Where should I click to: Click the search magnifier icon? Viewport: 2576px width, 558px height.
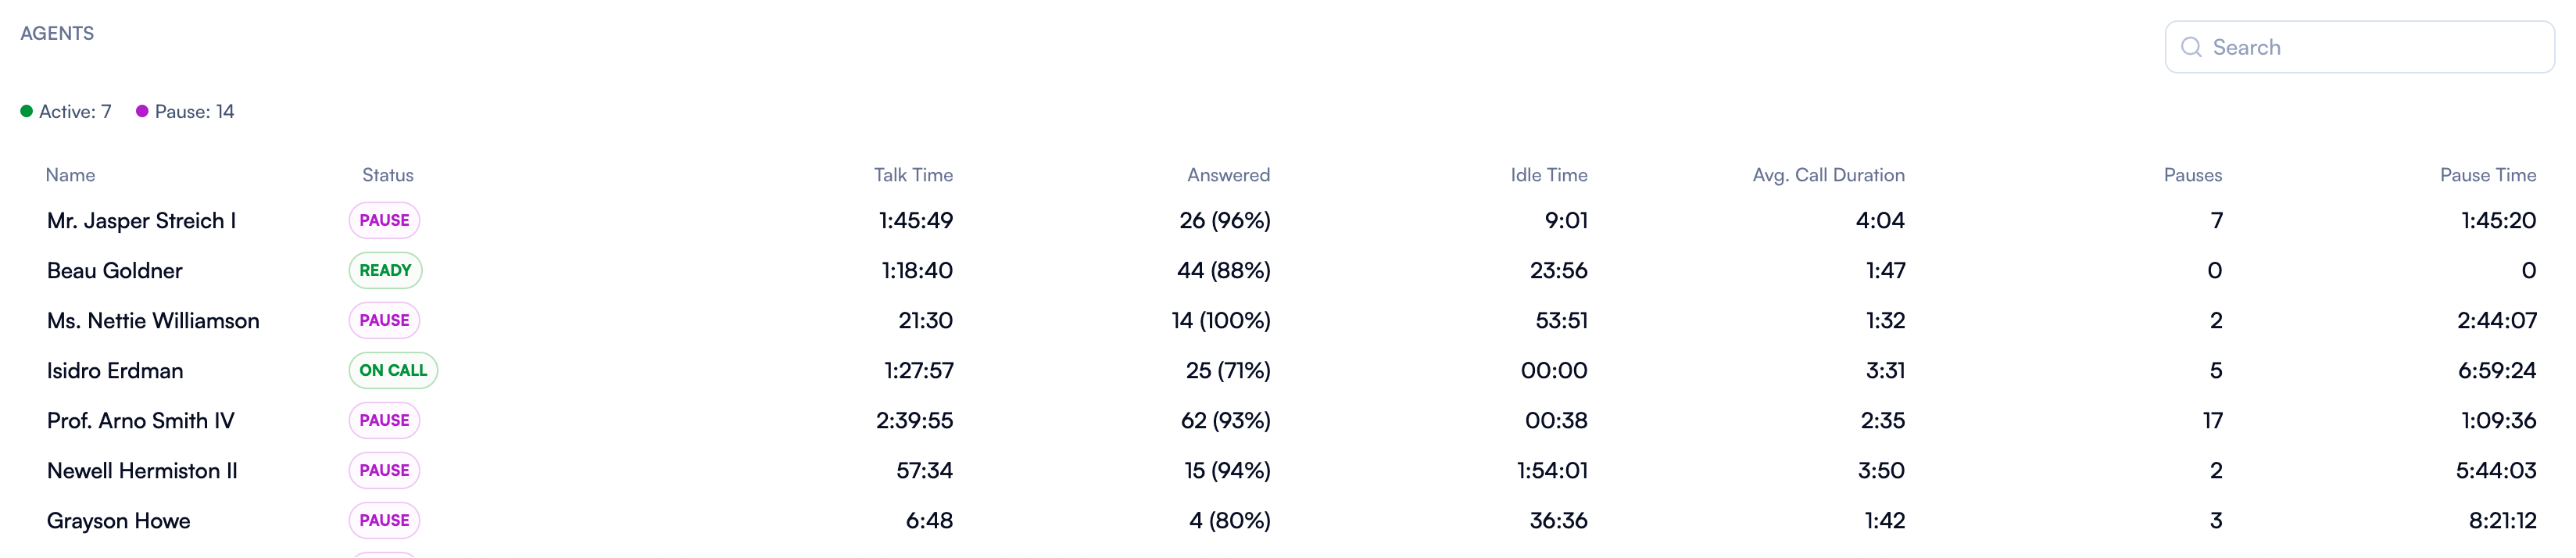click(2190, 47)
